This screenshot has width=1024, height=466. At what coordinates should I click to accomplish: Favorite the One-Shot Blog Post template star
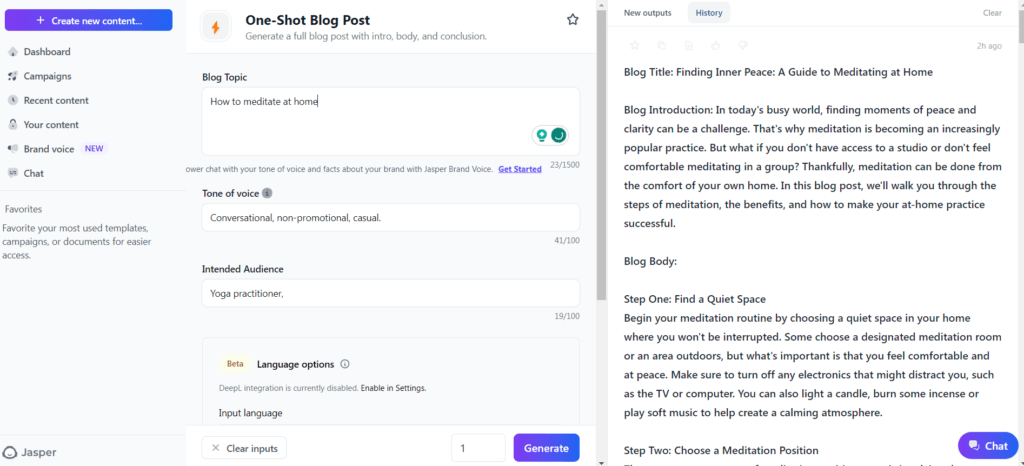tap(573, 20)
